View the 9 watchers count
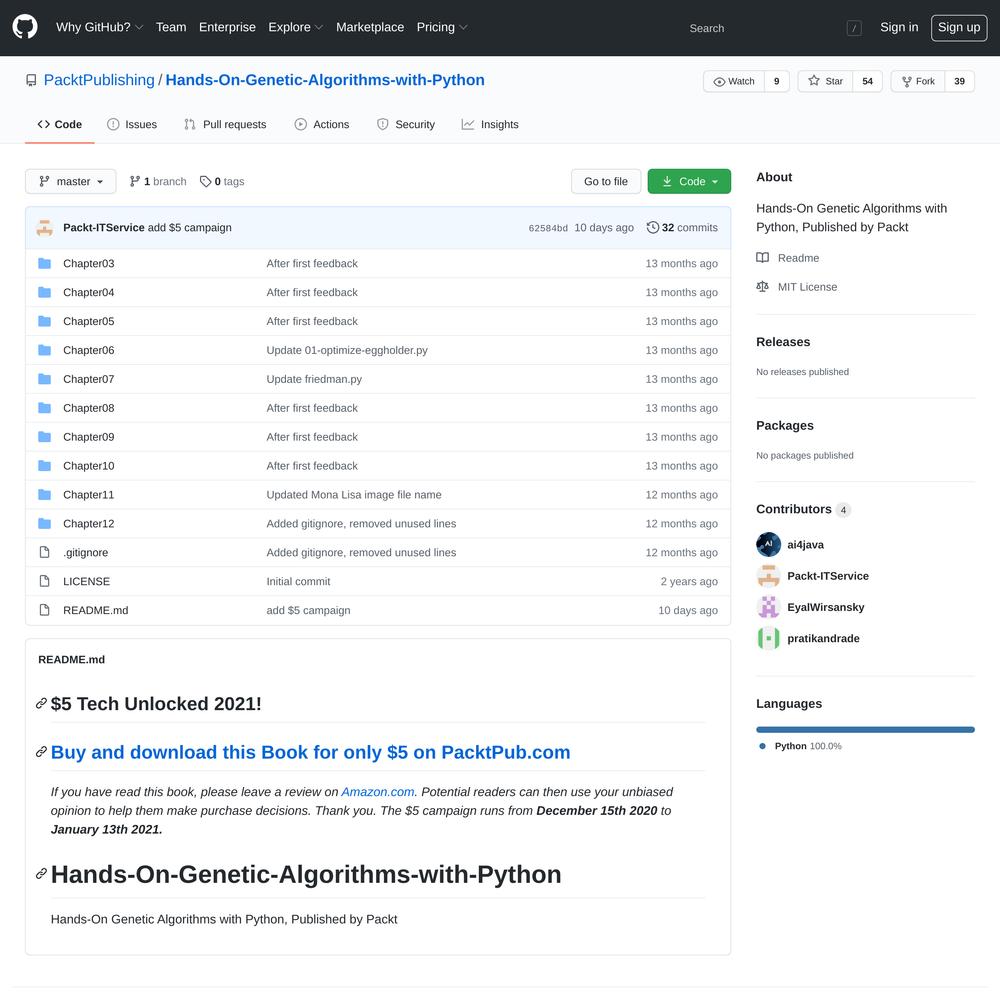The image size is (1000, 1000). point(777,82)
